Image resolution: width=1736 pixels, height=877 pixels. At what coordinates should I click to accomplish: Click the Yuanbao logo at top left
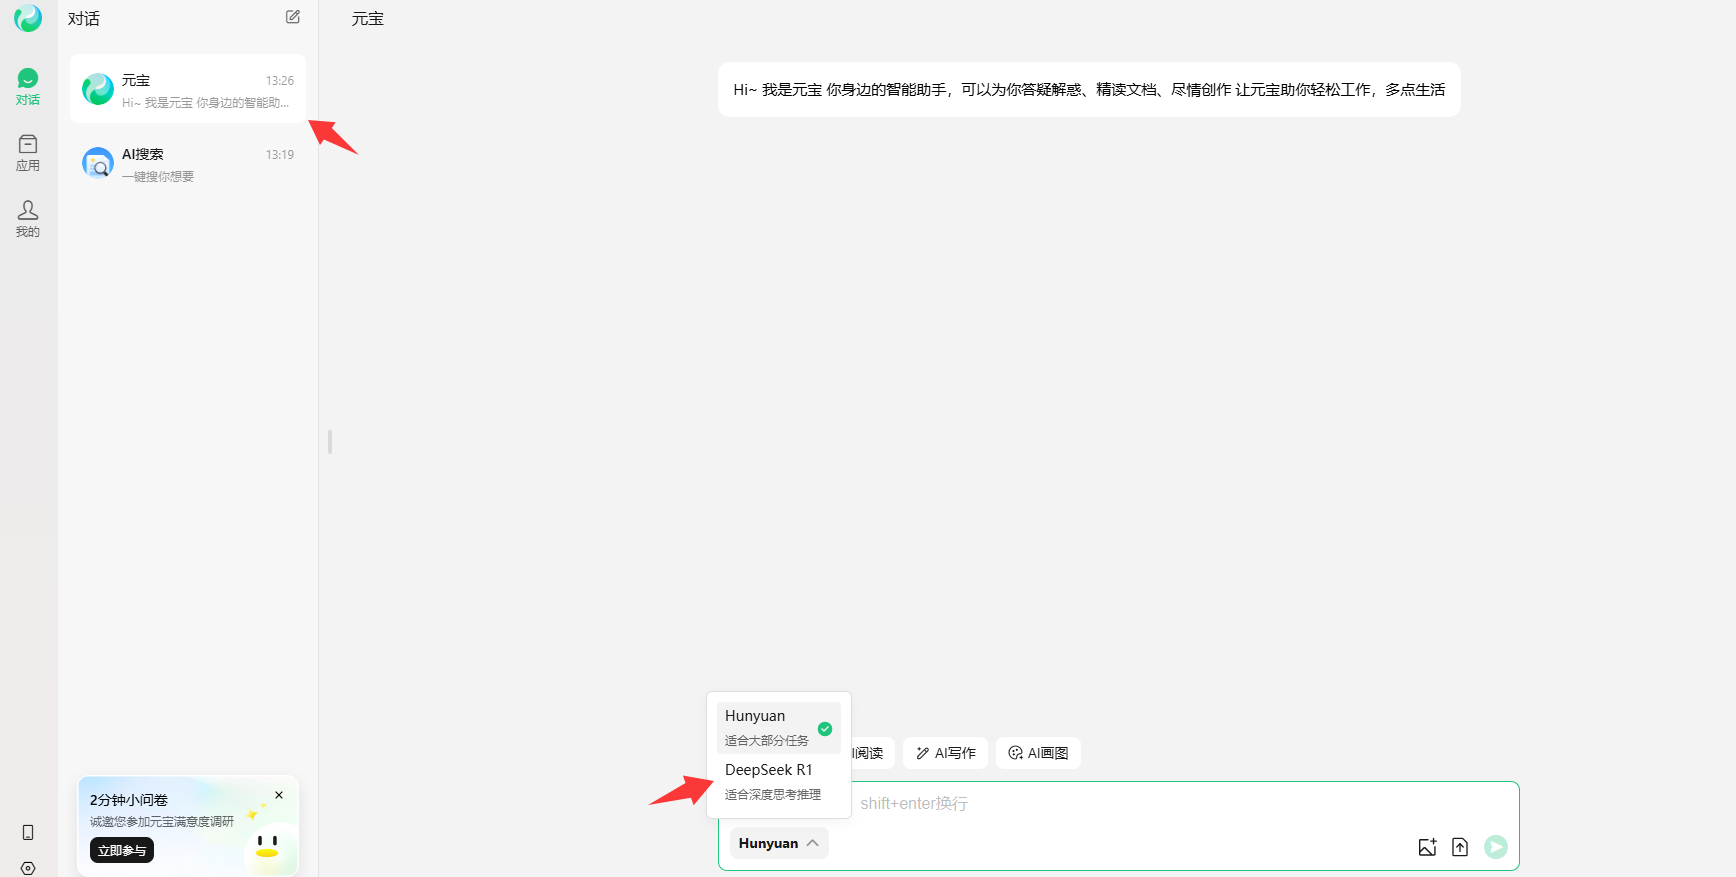(28, 18)
